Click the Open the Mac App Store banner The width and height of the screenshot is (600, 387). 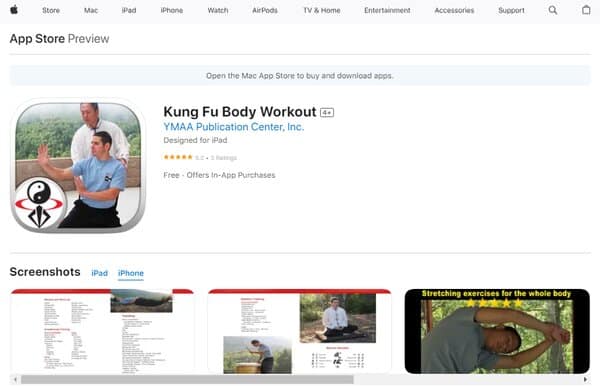300,75
